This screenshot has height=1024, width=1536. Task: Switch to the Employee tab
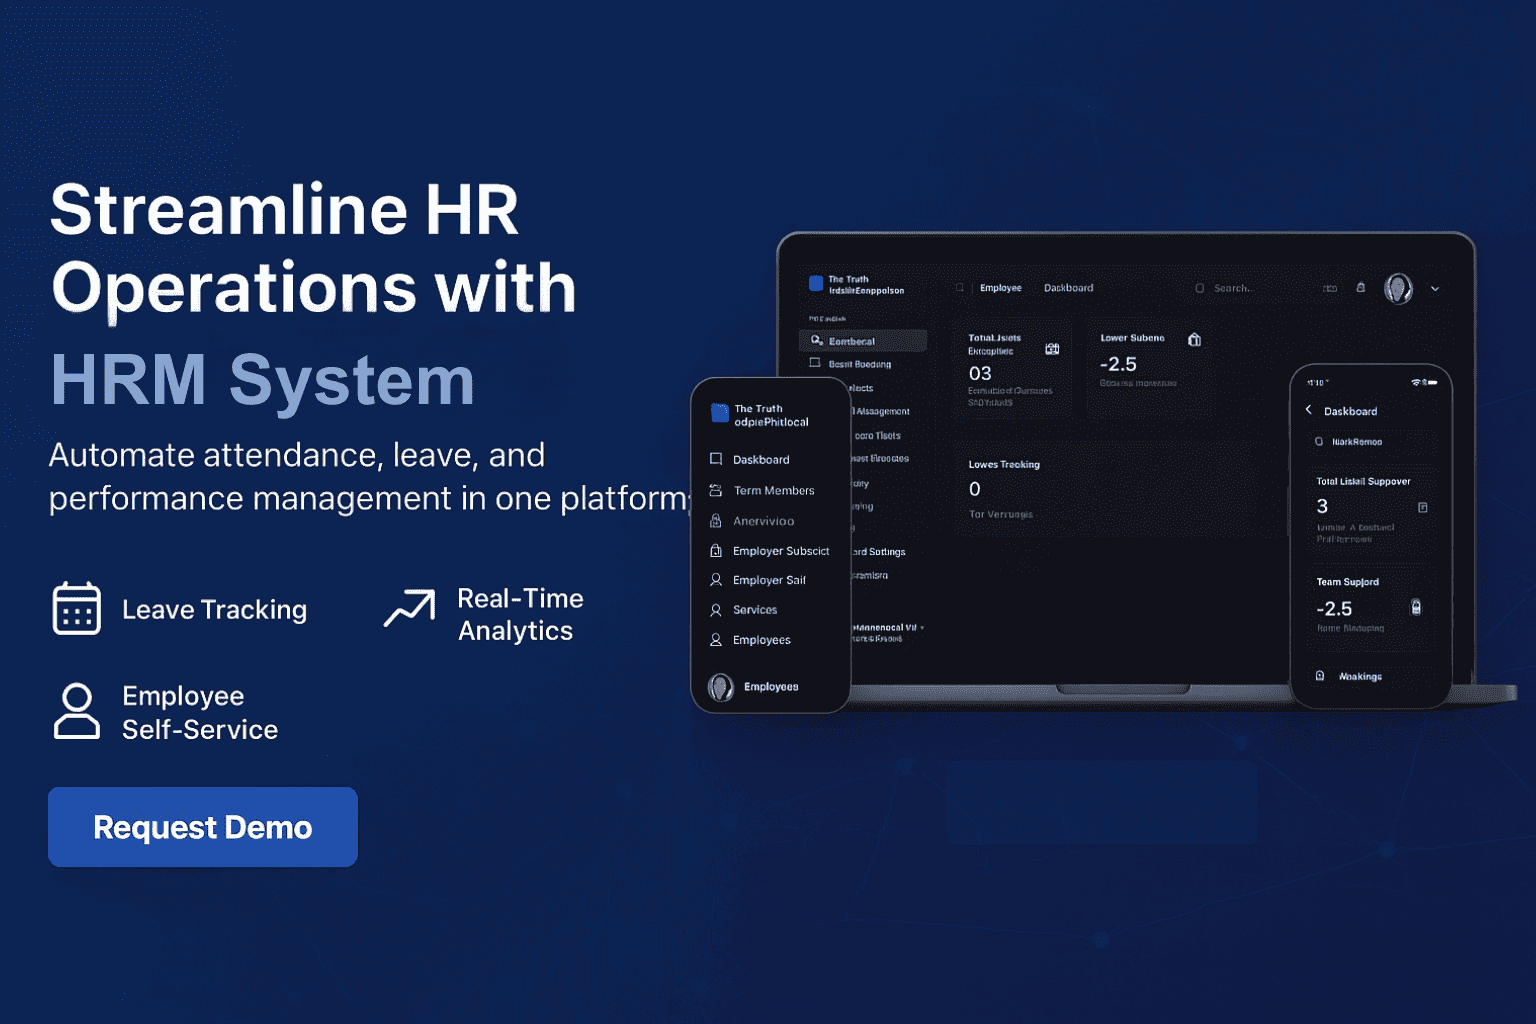[x=1001, y=287]
